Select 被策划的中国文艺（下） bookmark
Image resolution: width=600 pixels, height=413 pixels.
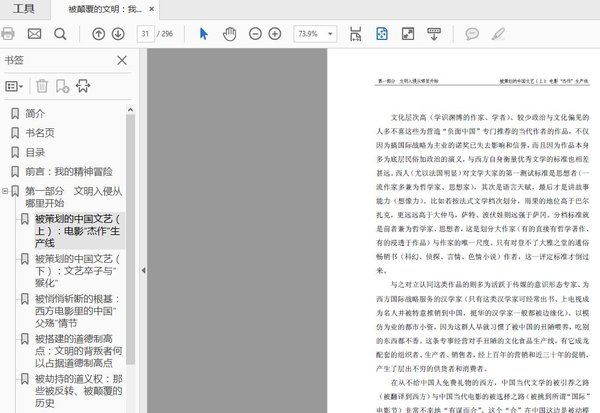click(x=77, y=271)
